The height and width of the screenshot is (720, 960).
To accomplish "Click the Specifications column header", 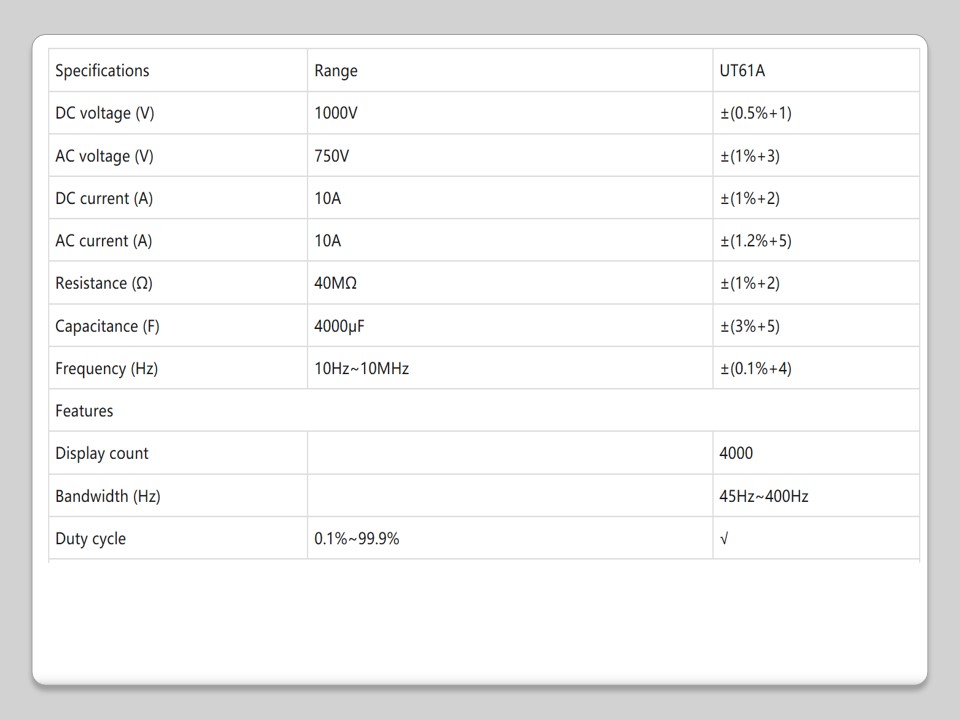I will 102,71.
